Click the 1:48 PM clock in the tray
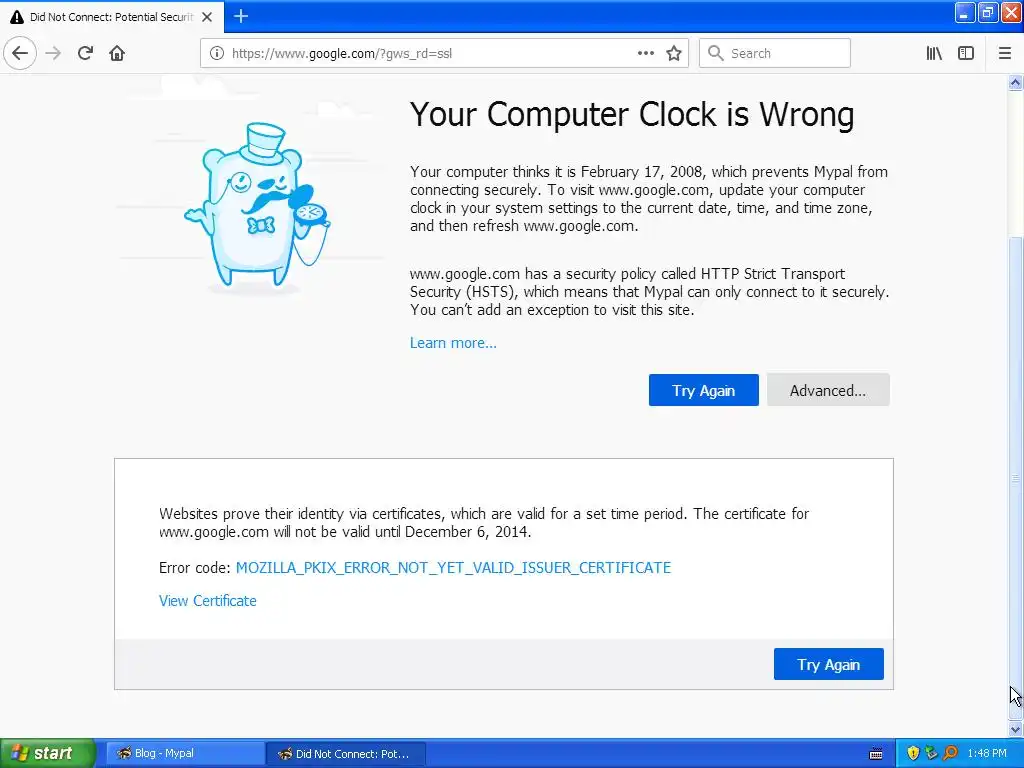This screenshot has width=1024, height=768. 987,753
